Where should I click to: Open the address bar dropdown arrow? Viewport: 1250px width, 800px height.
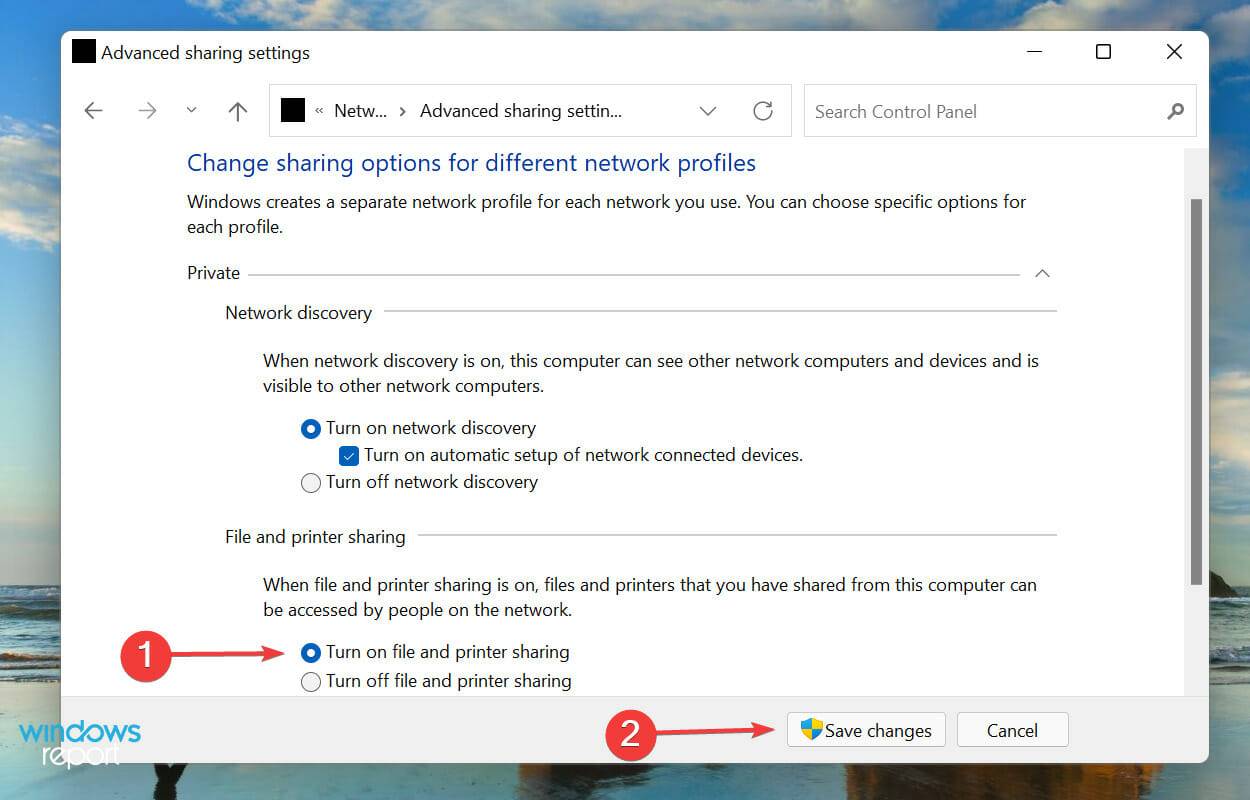pyautogui.click(x=708, y=111)
